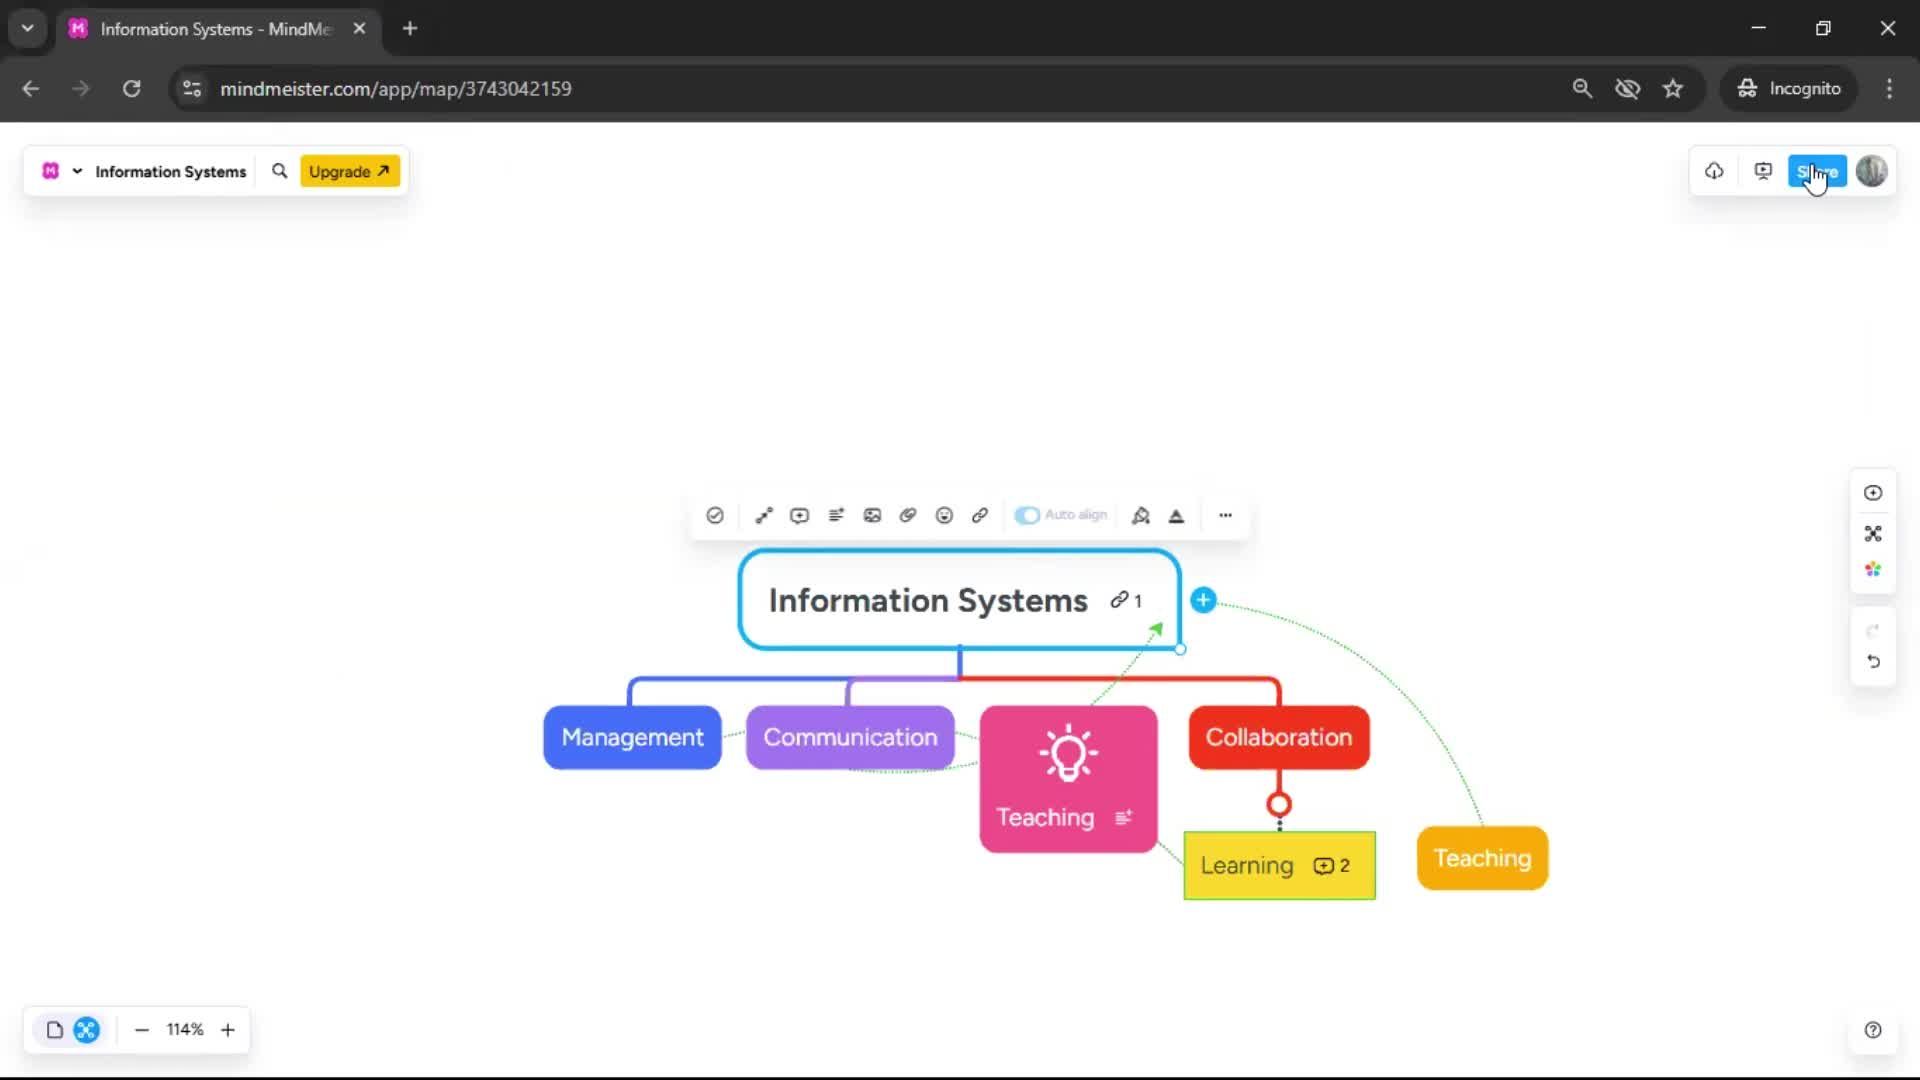Viewport: 1920px width, 1080px height.
Task: Mark topic as task with checkmark icon
Action: click(x=715, y=515)
